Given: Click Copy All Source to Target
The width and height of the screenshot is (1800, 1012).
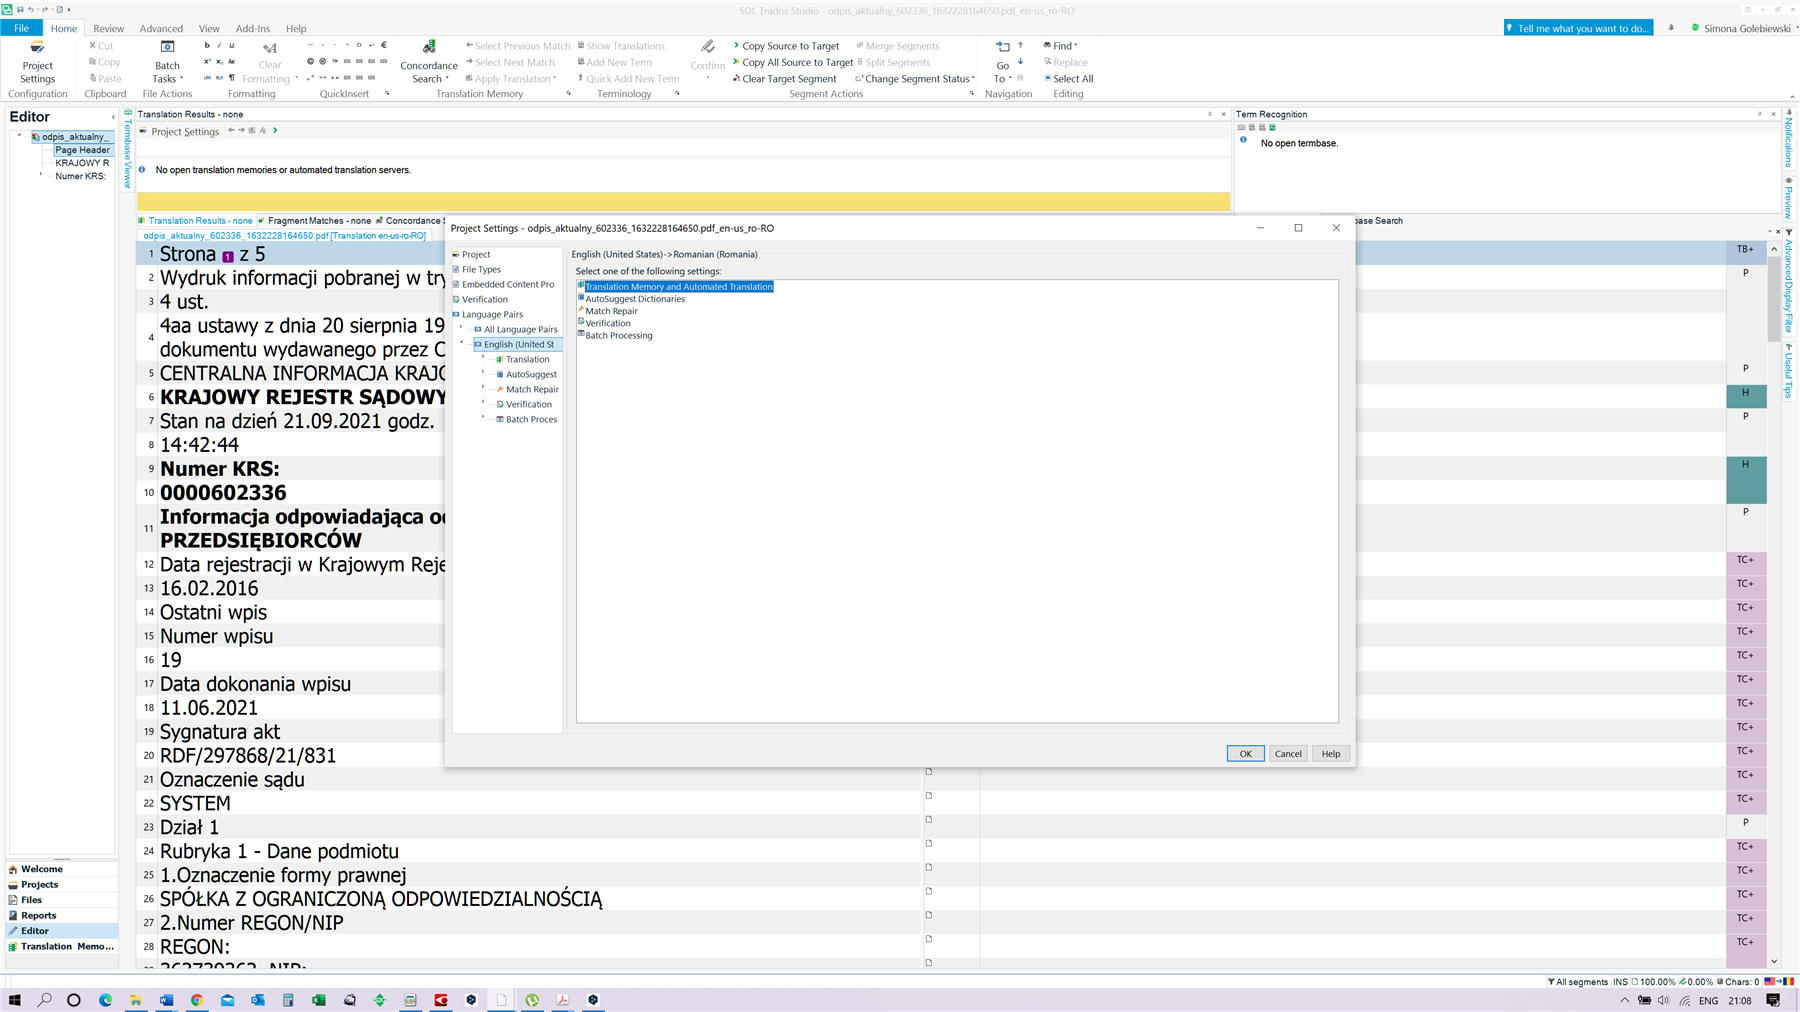Looking at the screenshot, I should click(x=792, y=62).
